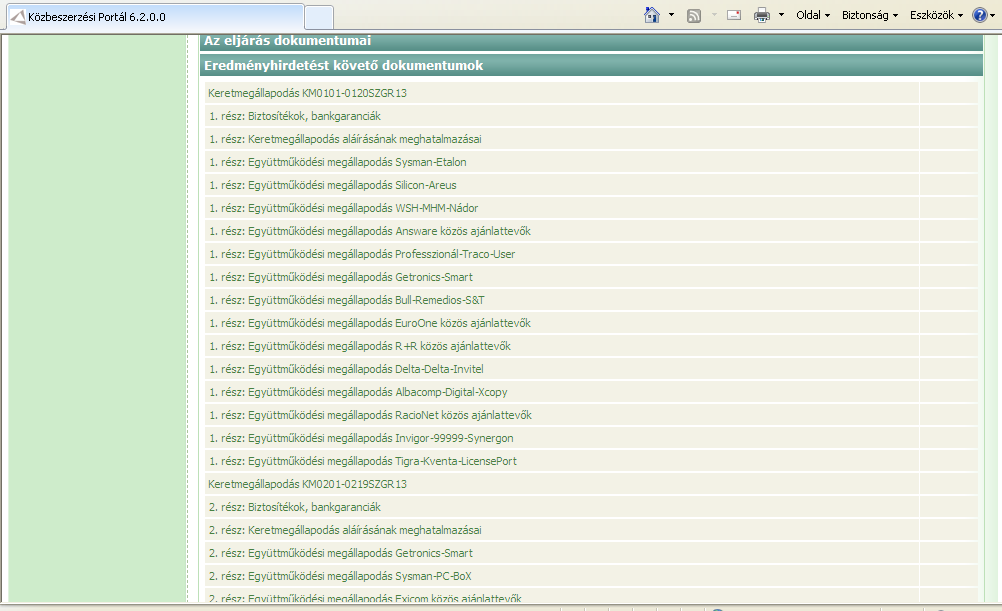Open the Home button dropdown arrow
The height and width of the screenshot is (611, 1002).
tap(671, 15)
